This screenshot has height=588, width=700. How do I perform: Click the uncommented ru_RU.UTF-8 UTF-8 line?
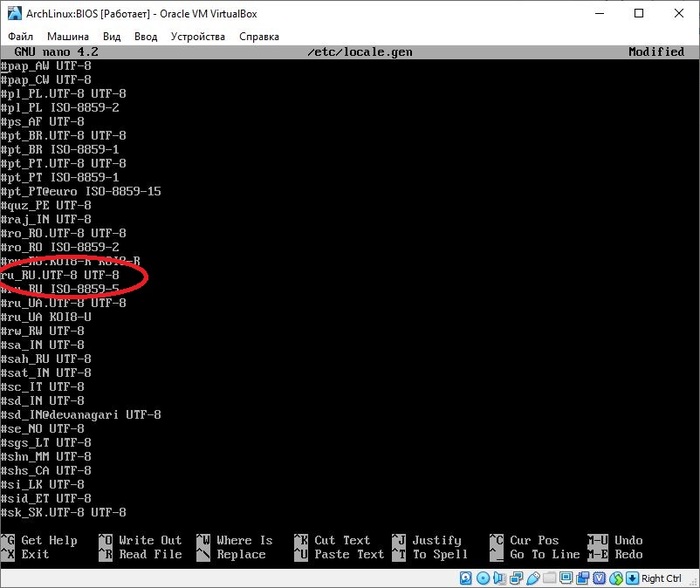pos(60,275)
